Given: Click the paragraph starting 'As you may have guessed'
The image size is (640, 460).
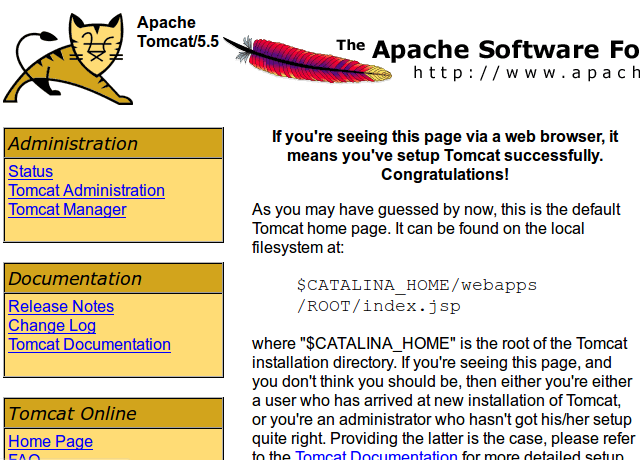Looking at the screenshot, I should tap(436, 229).
